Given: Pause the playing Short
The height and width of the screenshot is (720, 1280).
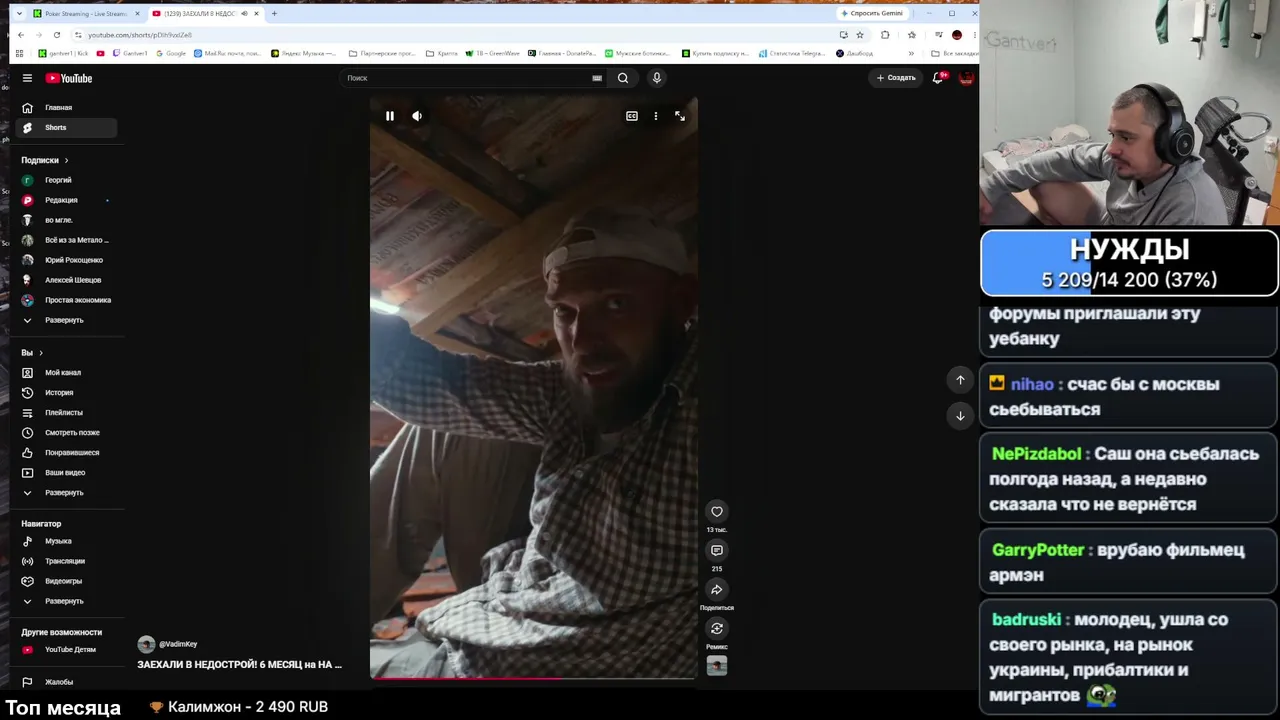Looking at the screenshot, I should click(x=390, y=116).
